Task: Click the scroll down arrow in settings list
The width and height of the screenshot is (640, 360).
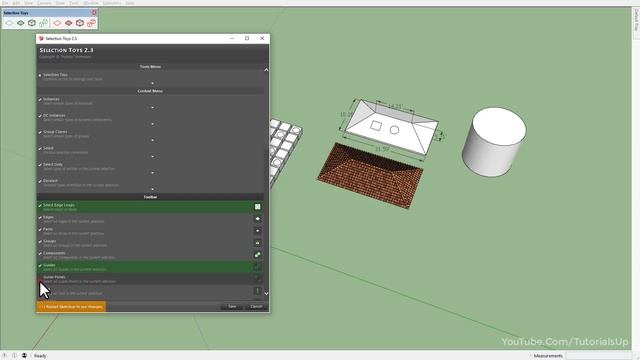Action: [266, 293]
